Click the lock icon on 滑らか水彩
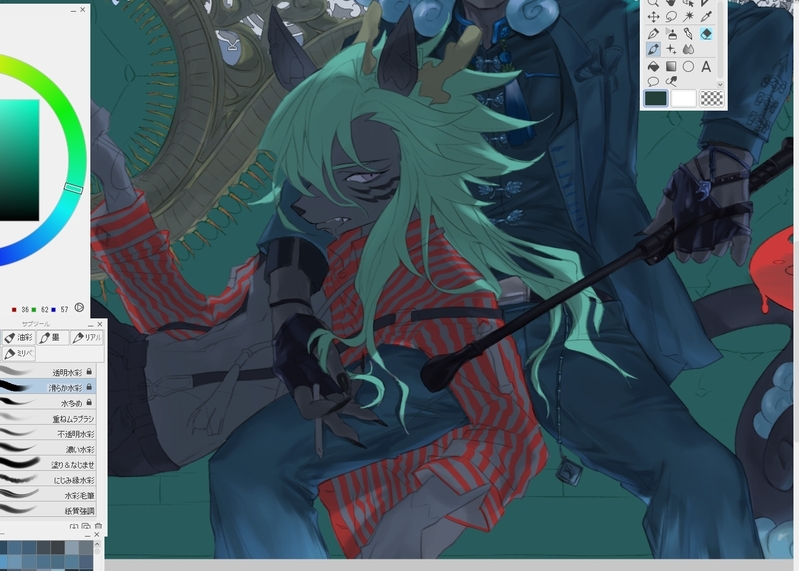The height and width of the screenshot is (571, 799). (x=89, y=387)
